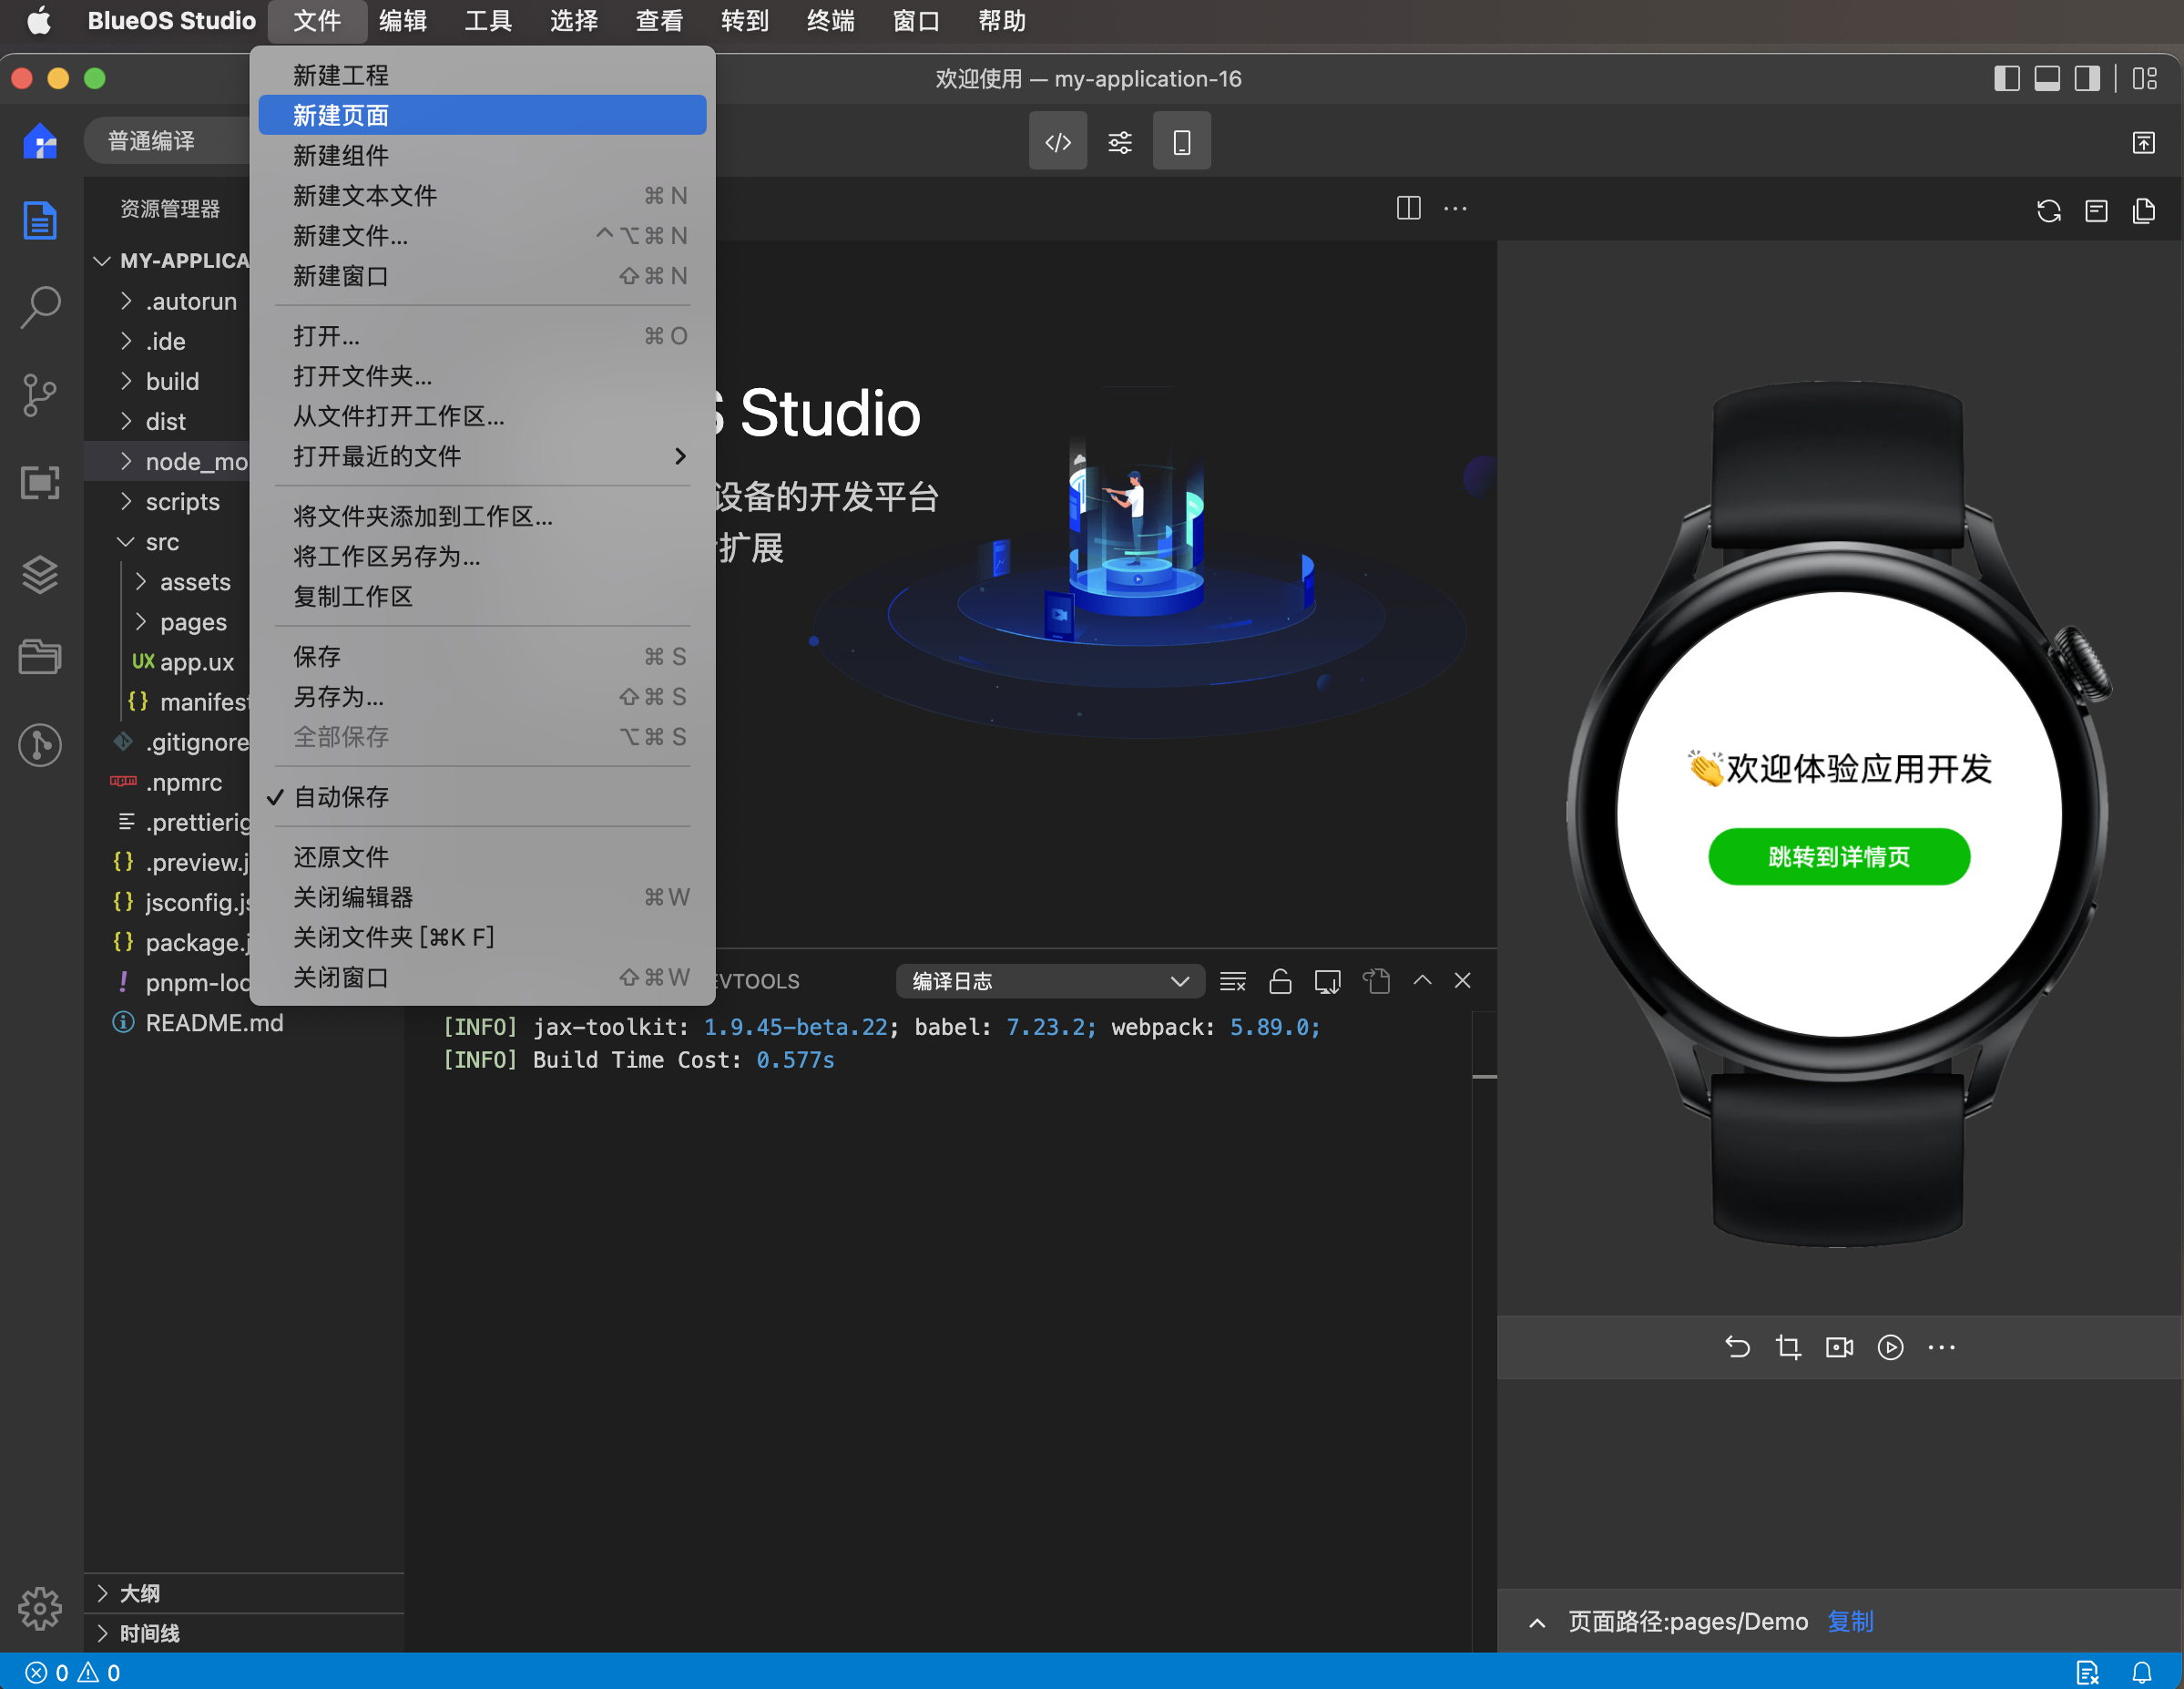Open the 终端 menu in menu bar
This screenshot has height=1689, width=2184.
click(830, 21)
